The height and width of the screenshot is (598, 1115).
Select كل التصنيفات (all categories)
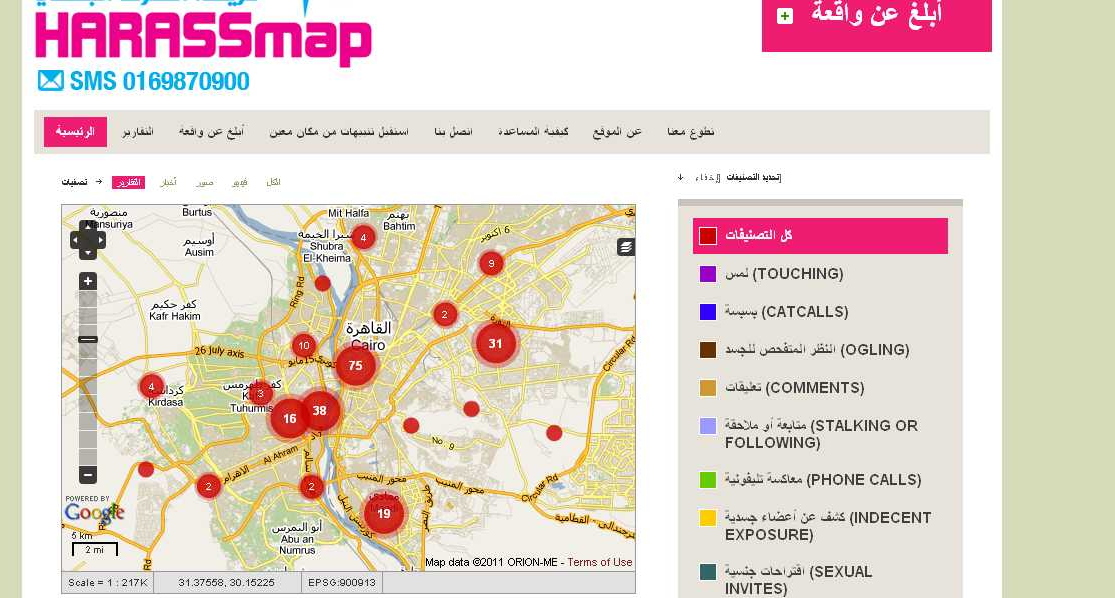(821, 235)
